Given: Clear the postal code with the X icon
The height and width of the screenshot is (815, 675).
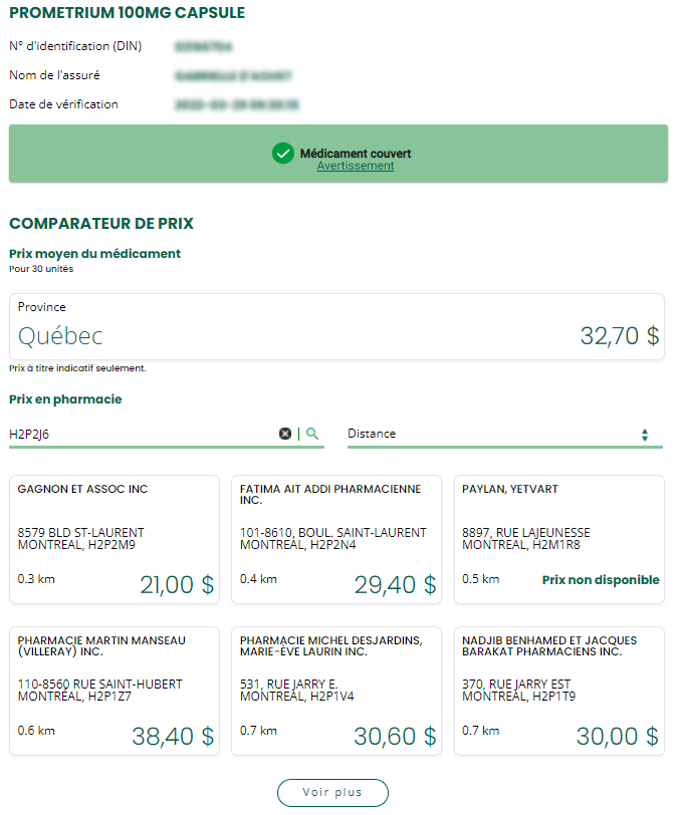Looking at the screenshot, I should coord(285,434).
